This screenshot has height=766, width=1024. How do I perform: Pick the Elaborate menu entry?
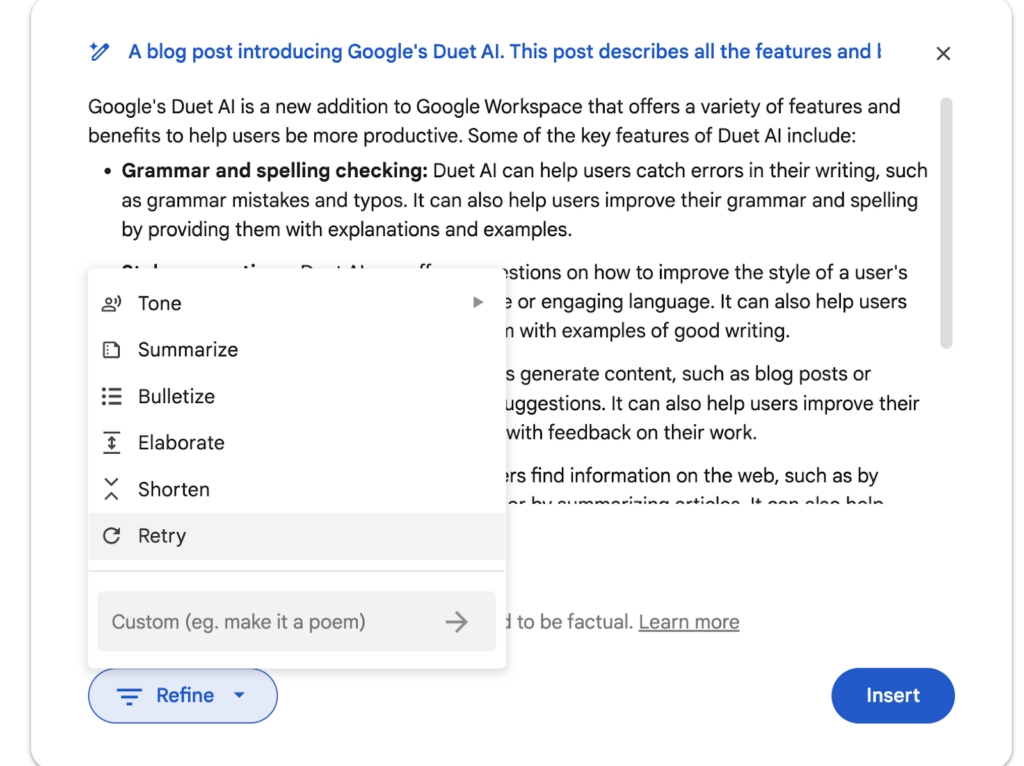(x=181, y=443)
